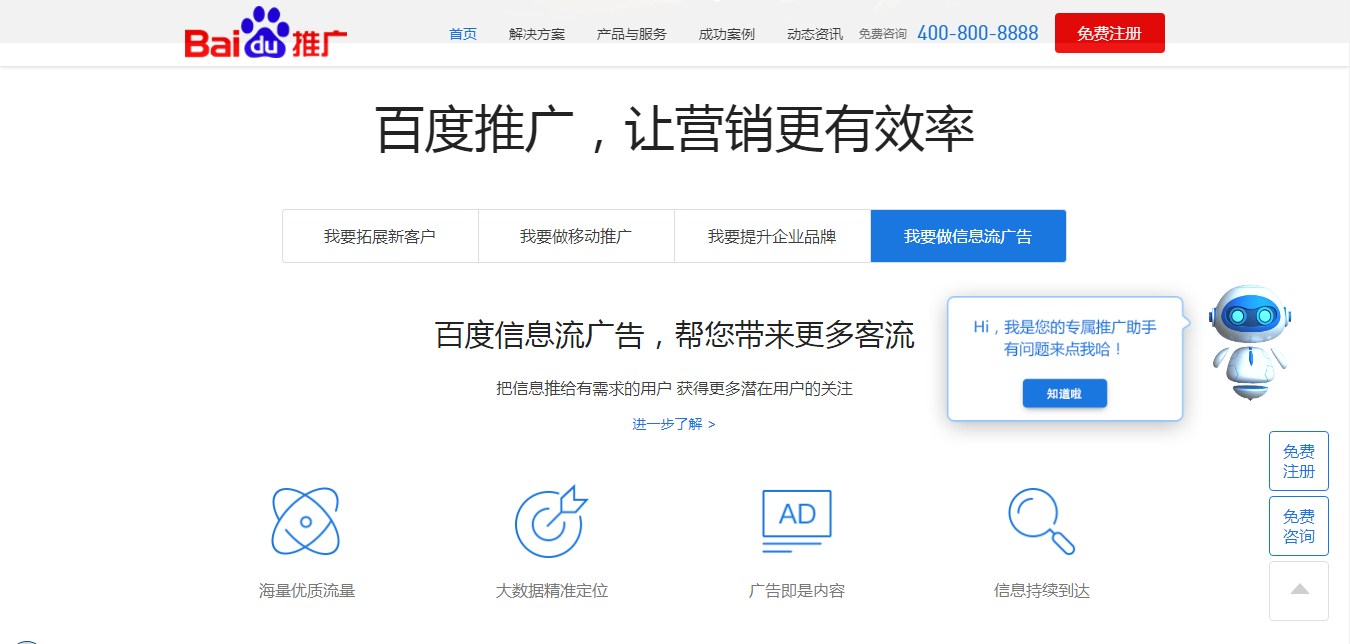This screenshot has width=1350, height=644.
Task: Click the 400-800-8888 phone number
Action: pyautogui.click(x=978, y=33)
